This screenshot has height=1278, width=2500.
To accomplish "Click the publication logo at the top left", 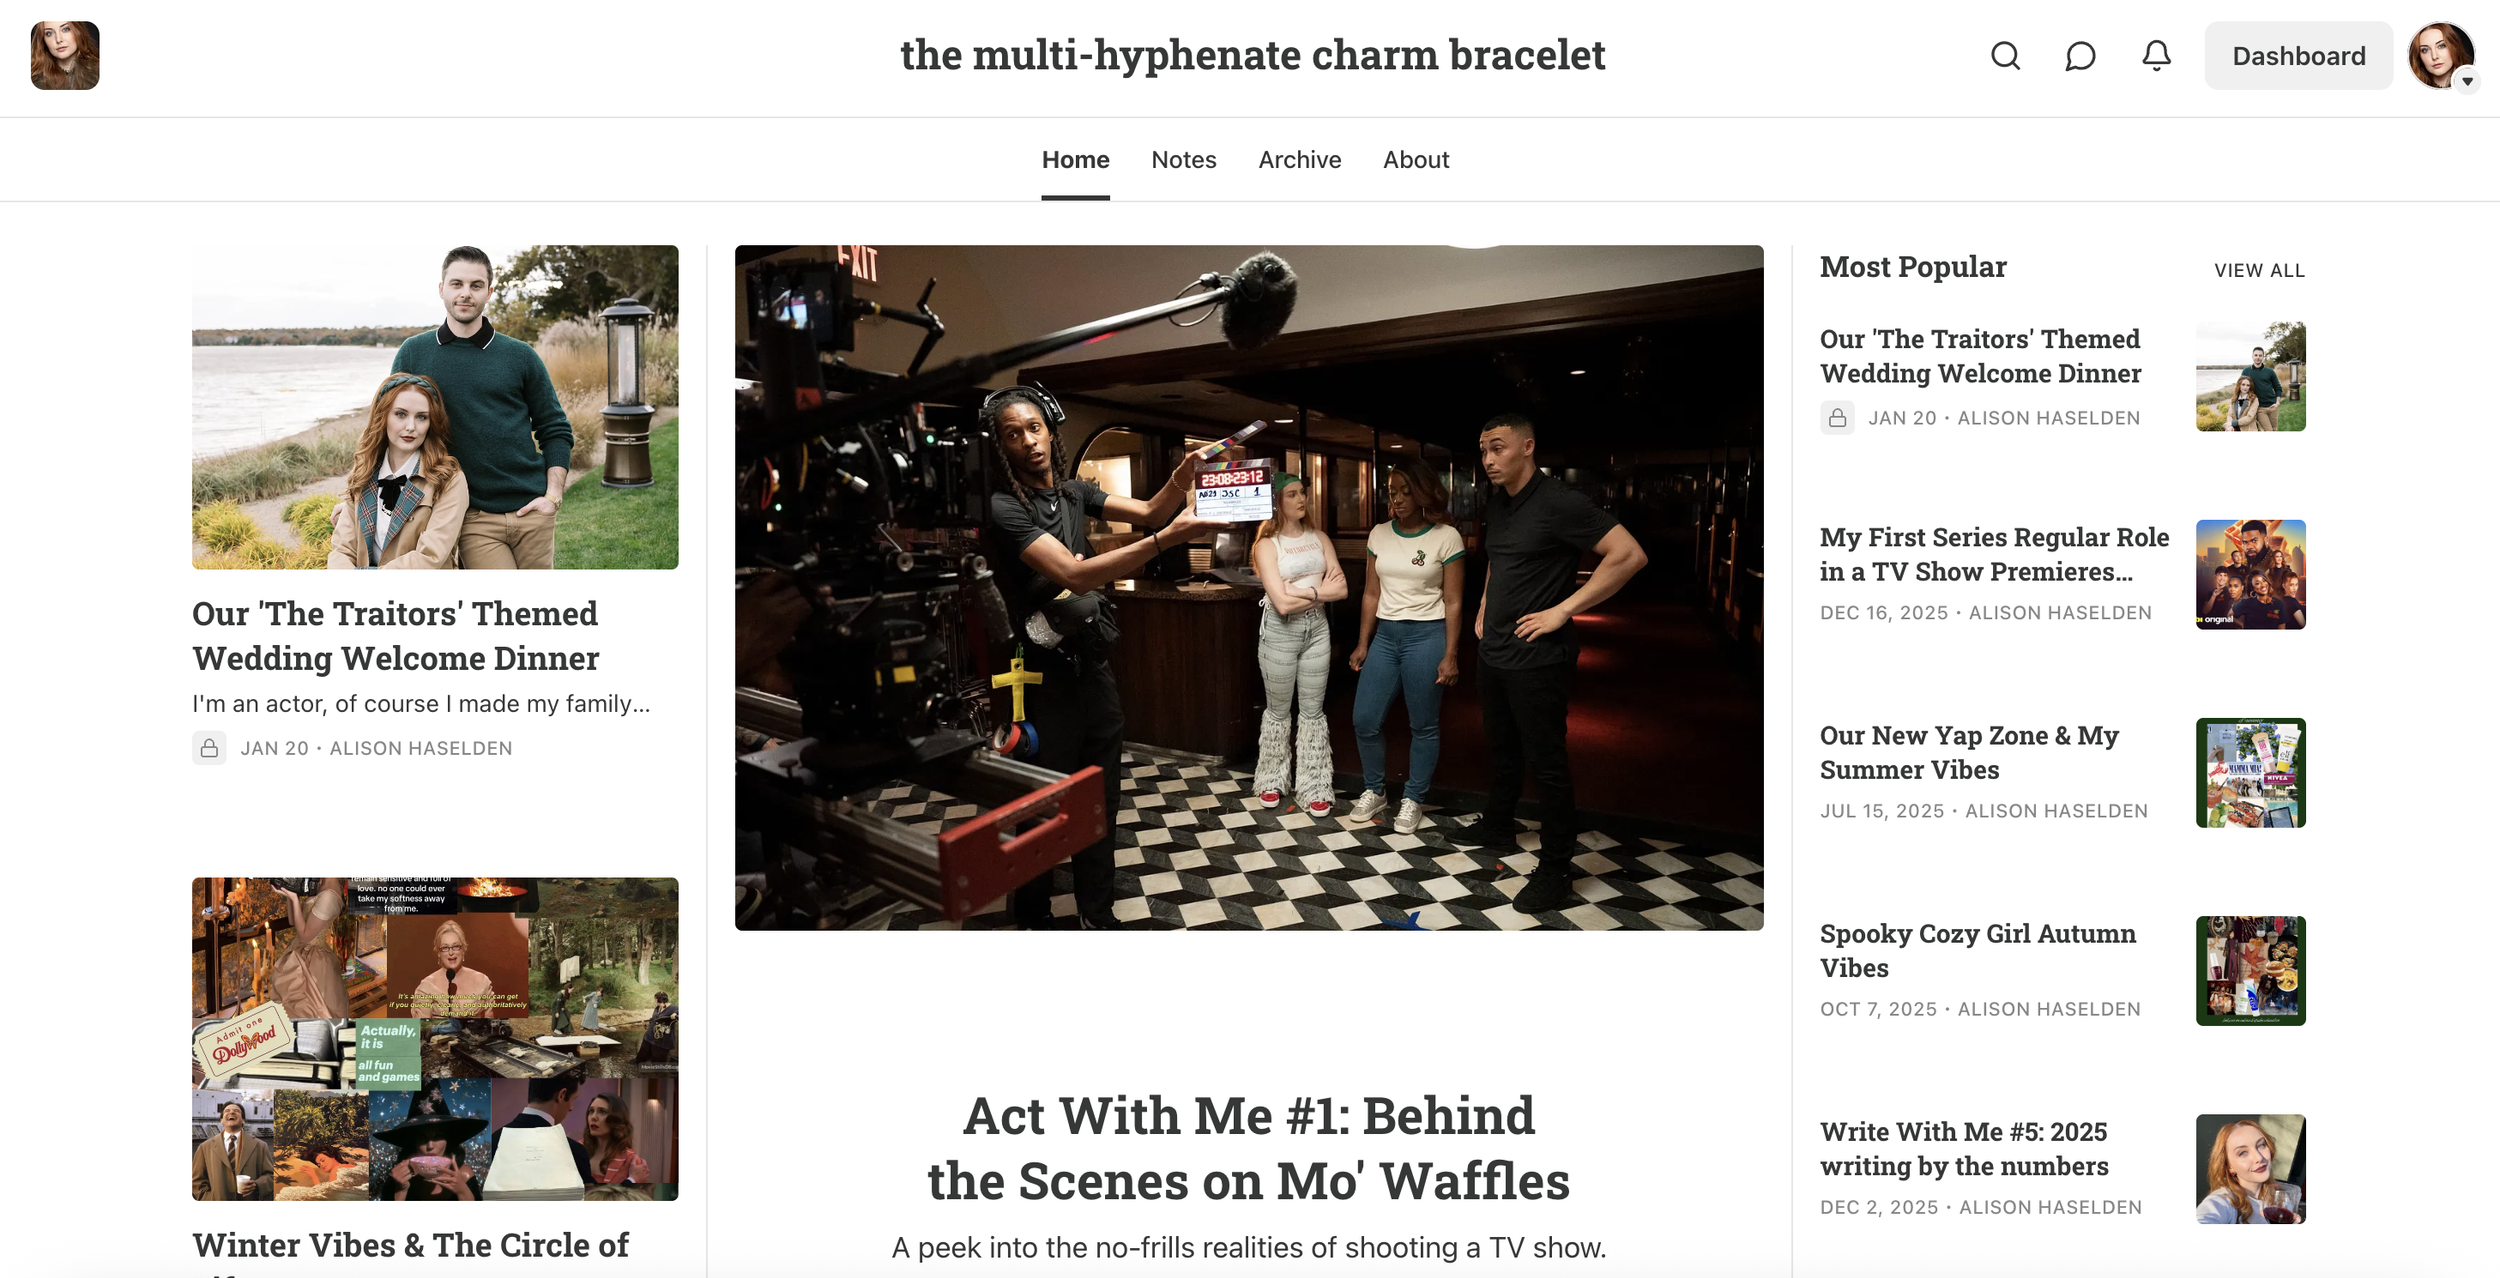I will [x=65, y=56].
